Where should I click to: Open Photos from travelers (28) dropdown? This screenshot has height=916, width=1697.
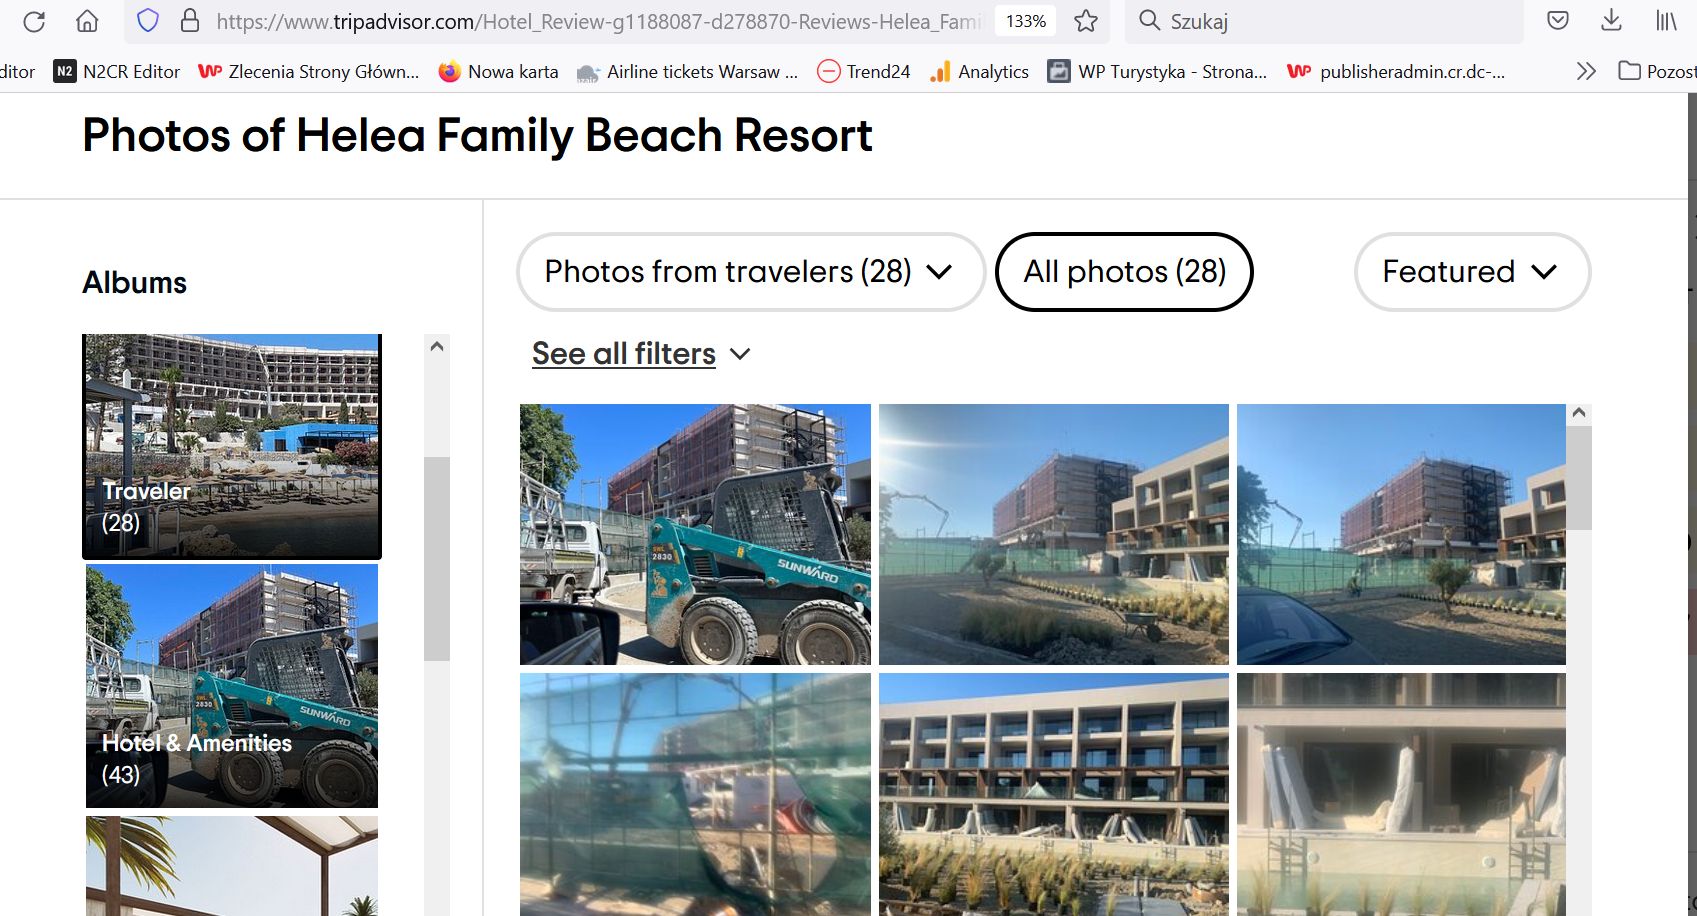[x=750, y=272]
